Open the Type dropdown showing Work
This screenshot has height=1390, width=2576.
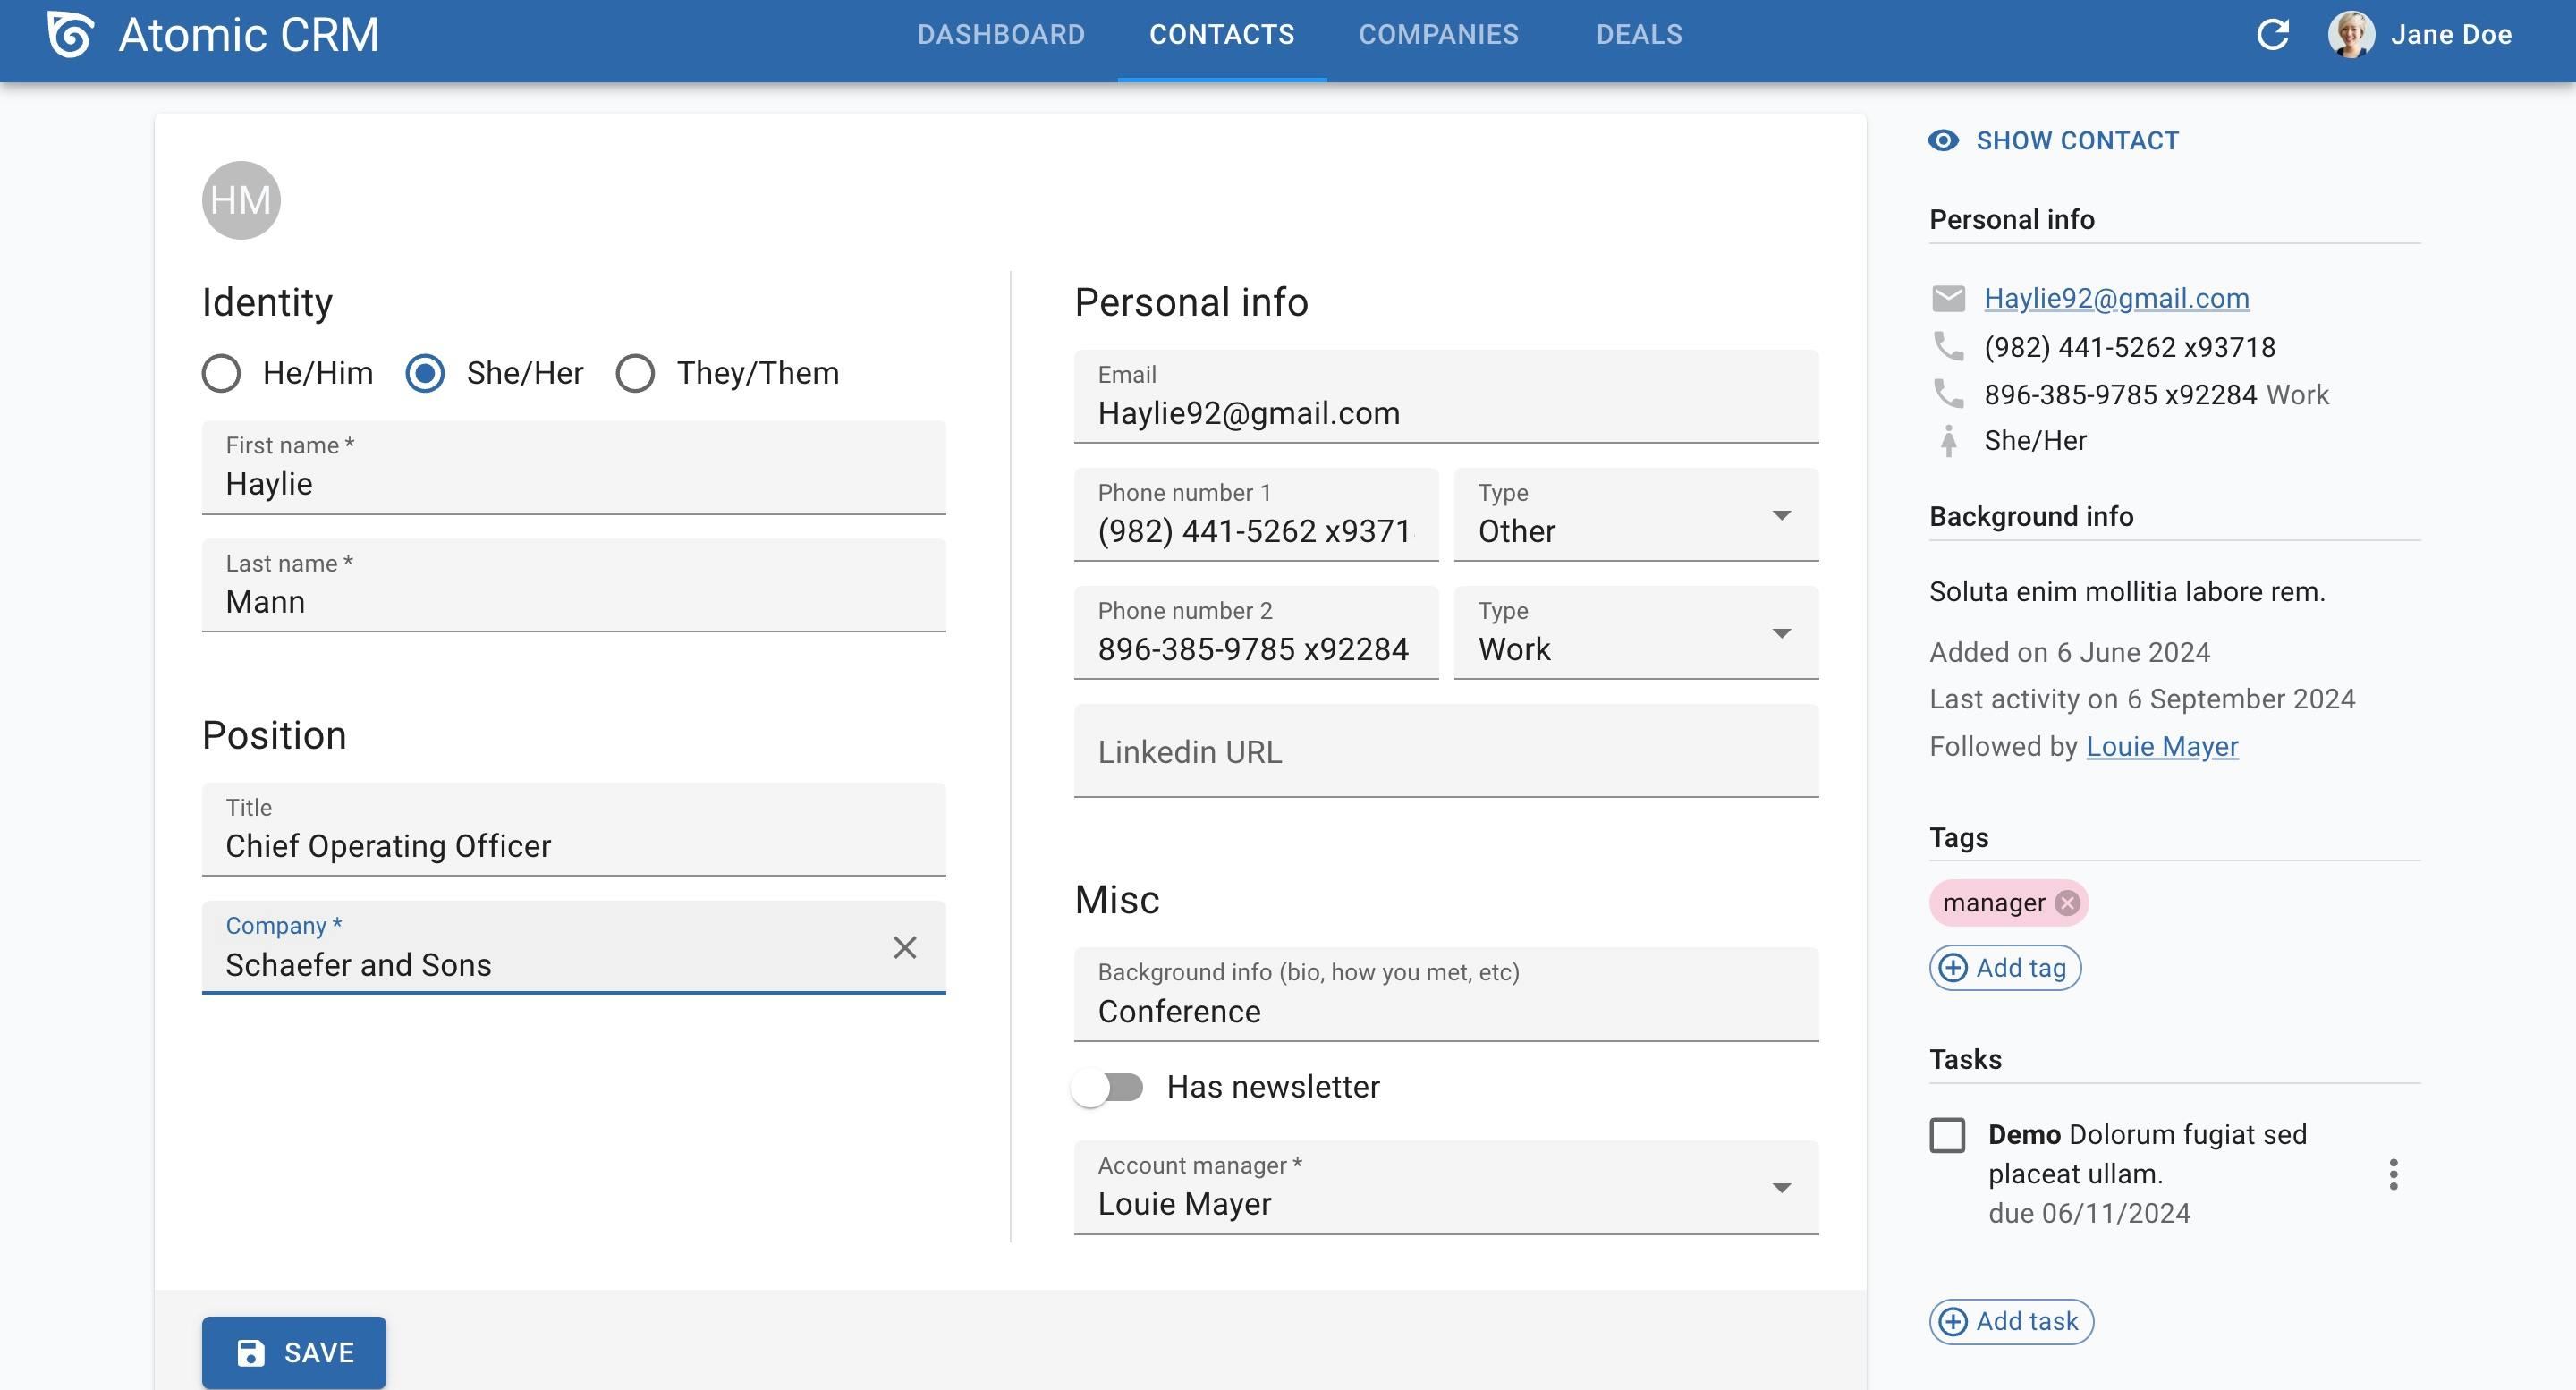1636,632
